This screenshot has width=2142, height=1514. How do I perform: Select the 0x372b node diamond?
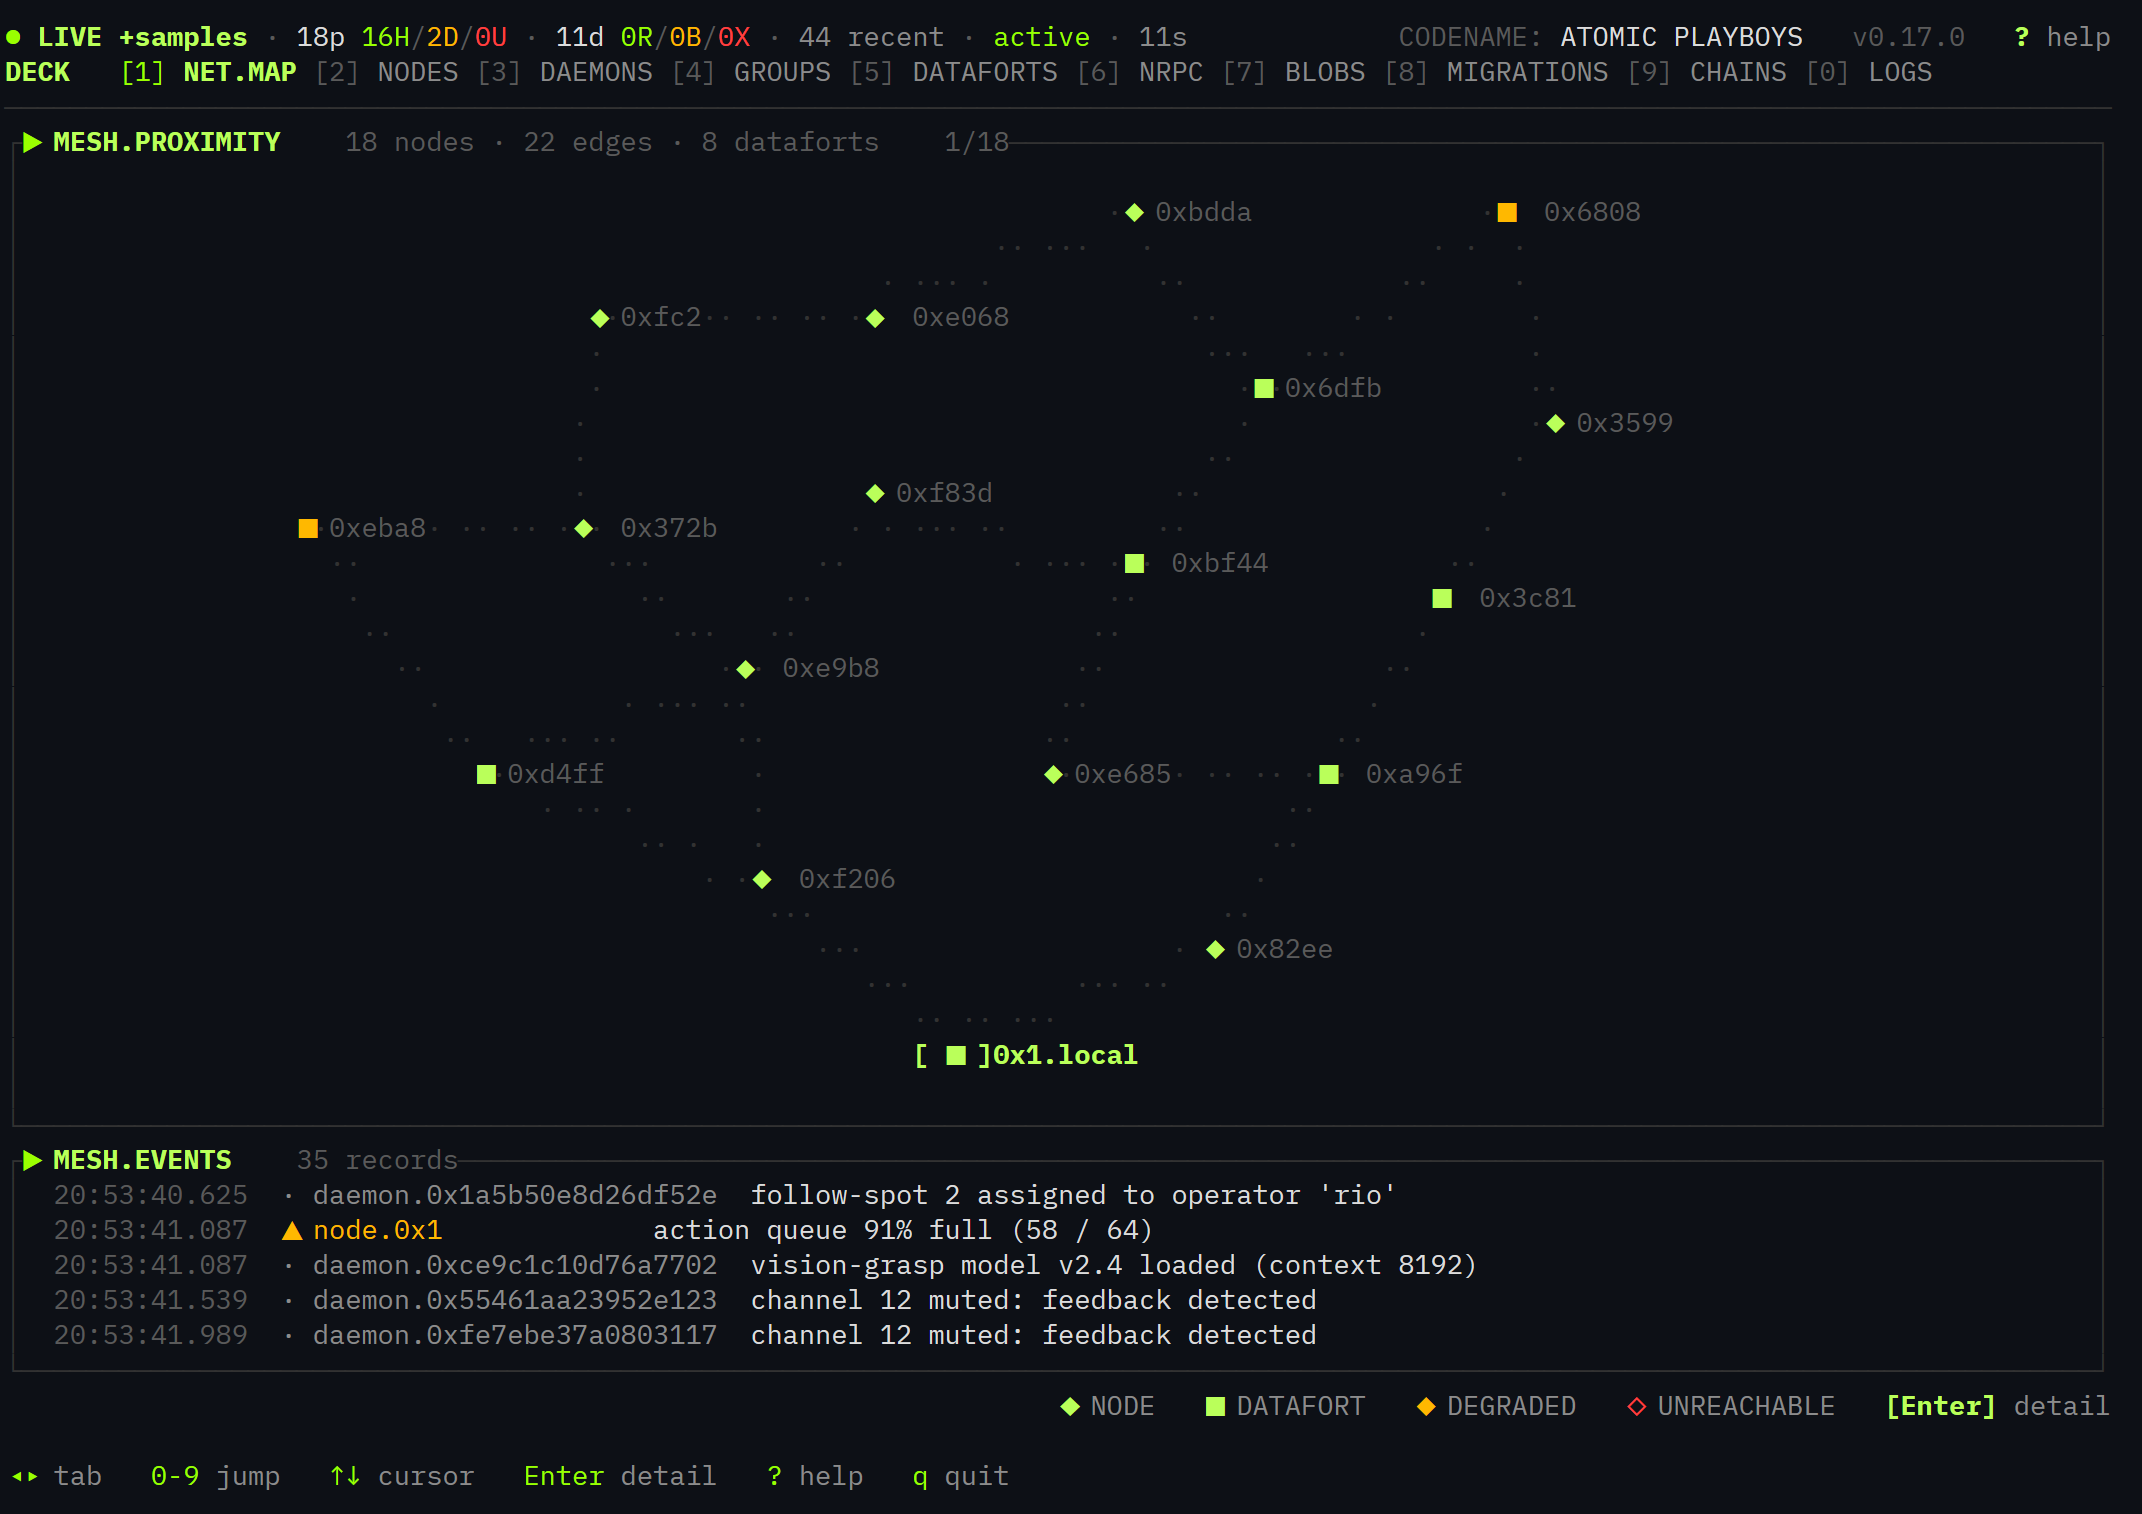tap(584, 528)
